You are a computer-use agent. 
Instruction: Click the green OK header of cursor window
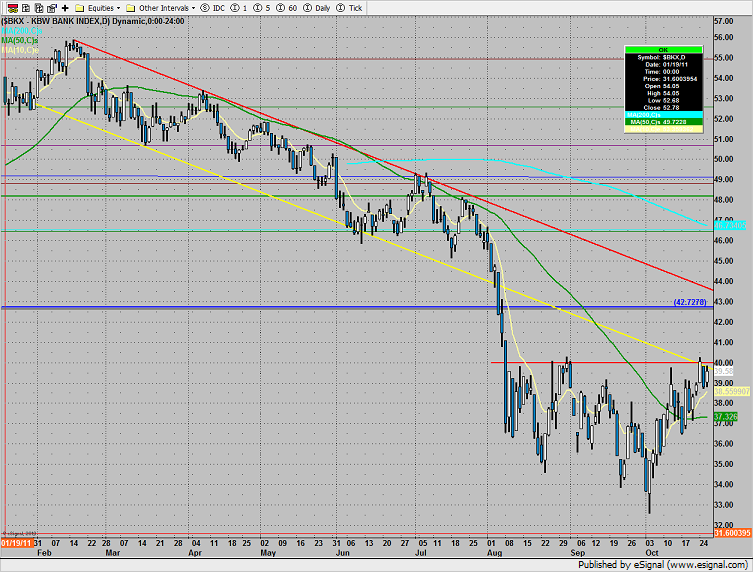click(663, 49)
